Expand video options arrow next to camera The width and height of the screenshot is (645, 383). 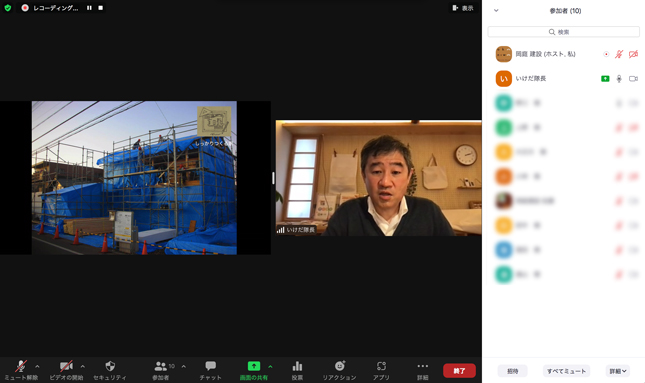point(83,366)
